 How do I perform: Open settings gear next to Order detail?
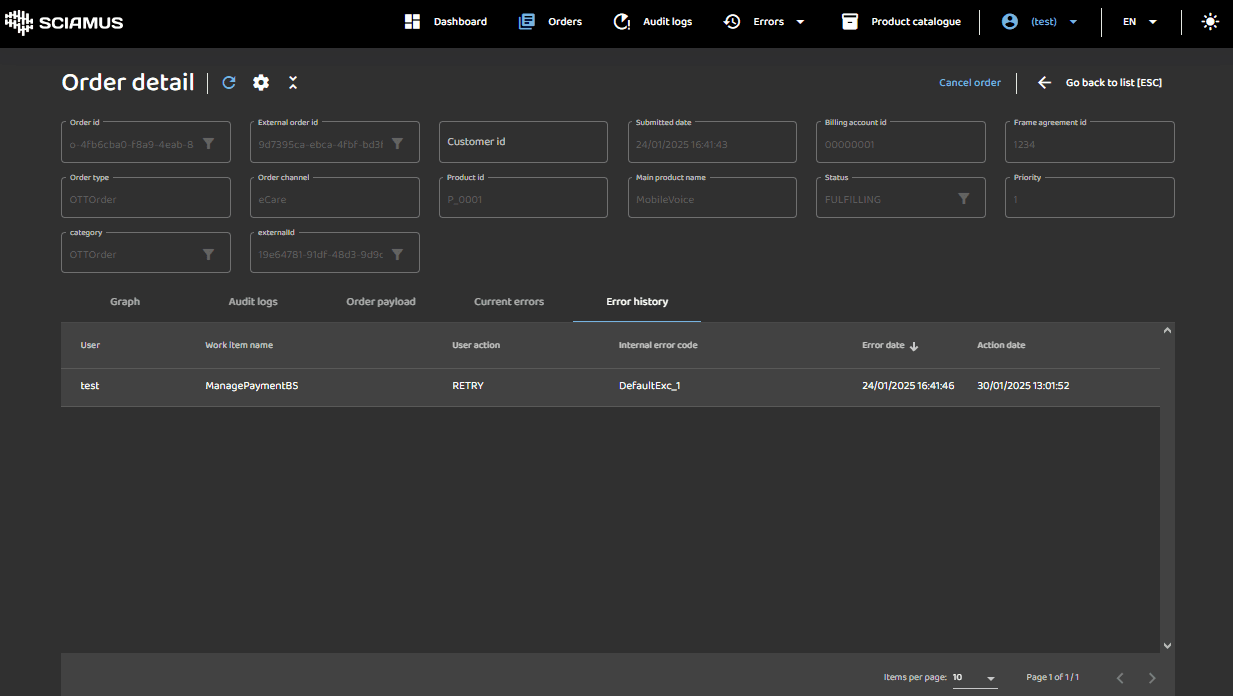tap(261, 83)
